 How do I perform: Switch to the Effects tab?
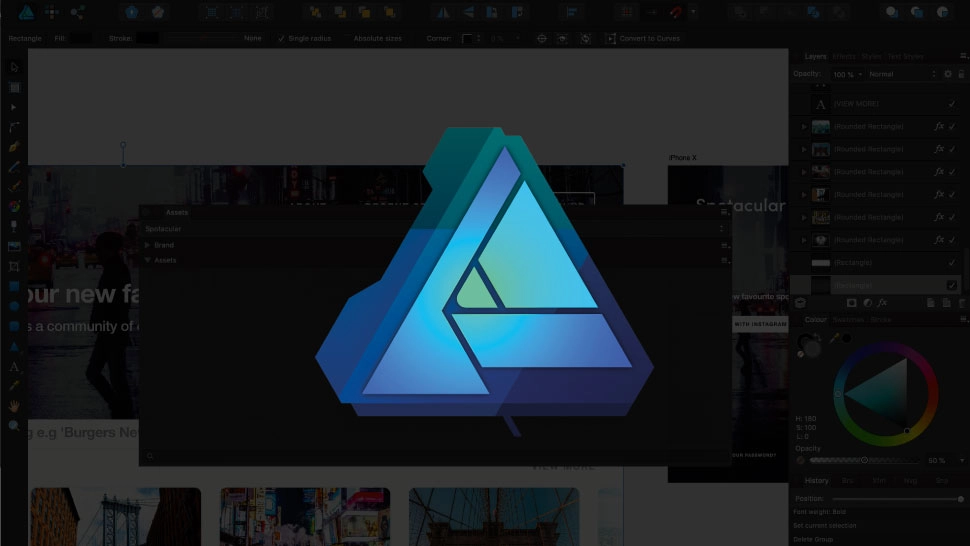(844, 56)
